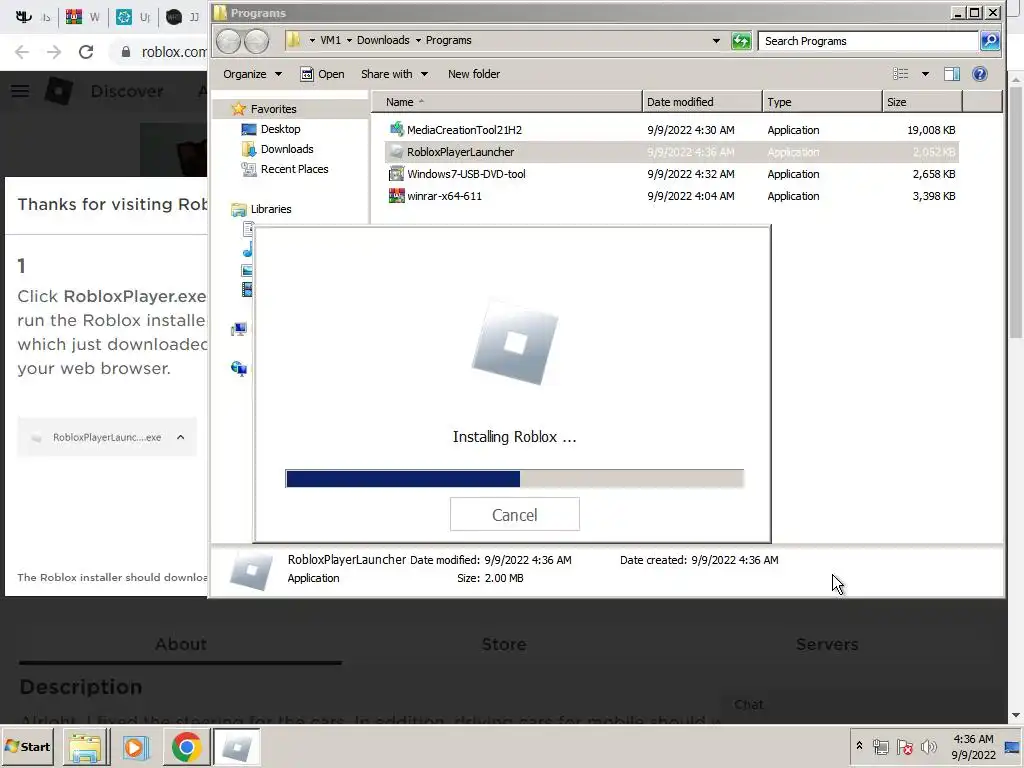Click VM1 in the address breadcrumb
The height and width of the screenshot is (768, 1024).
click(x=330, y=40)
